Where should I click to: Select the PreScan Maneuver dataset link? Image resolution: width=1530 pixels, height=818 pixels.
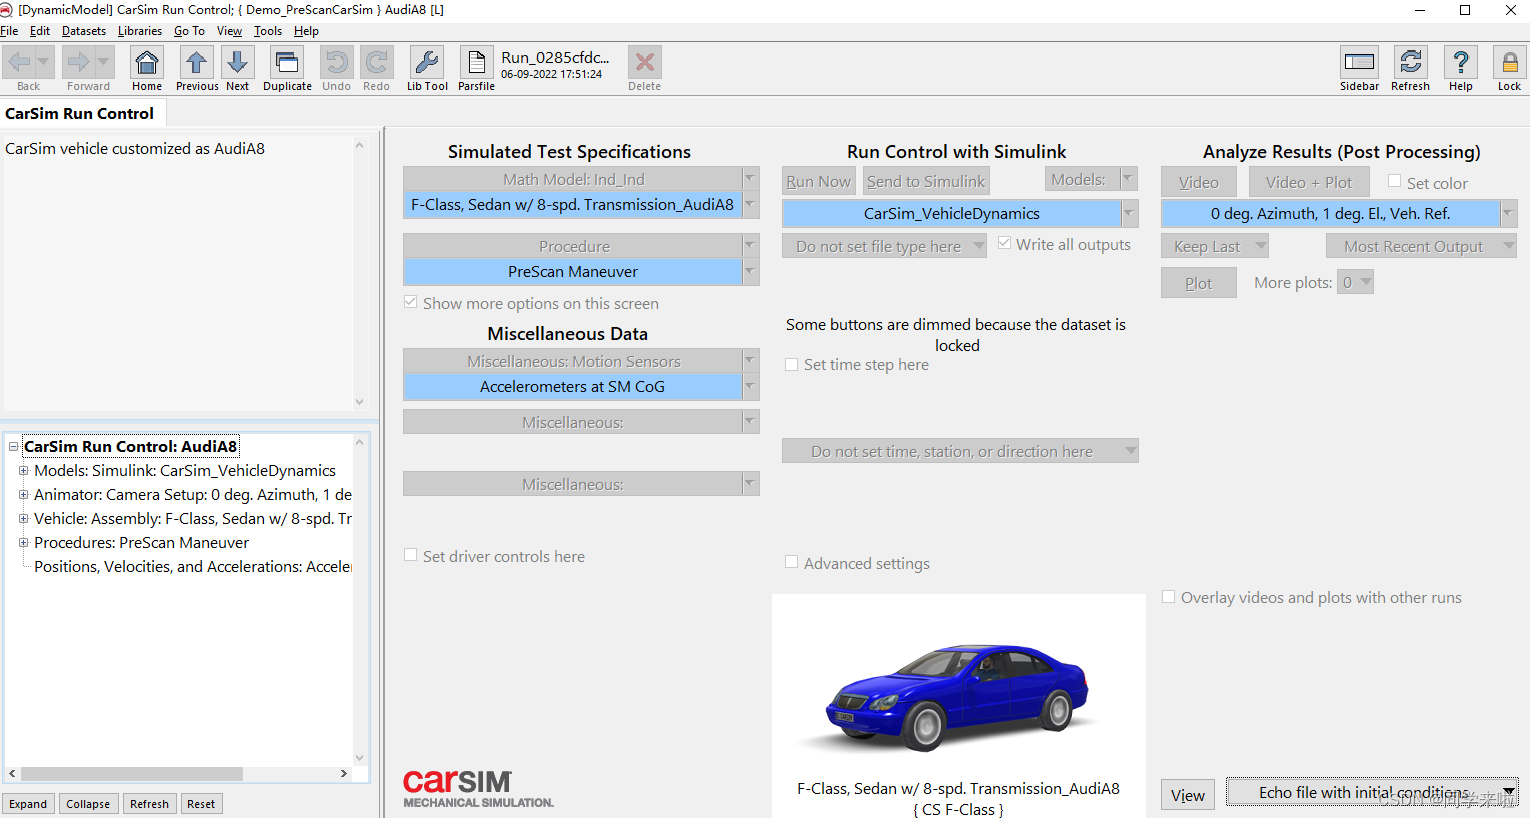(x=573, y=271)
